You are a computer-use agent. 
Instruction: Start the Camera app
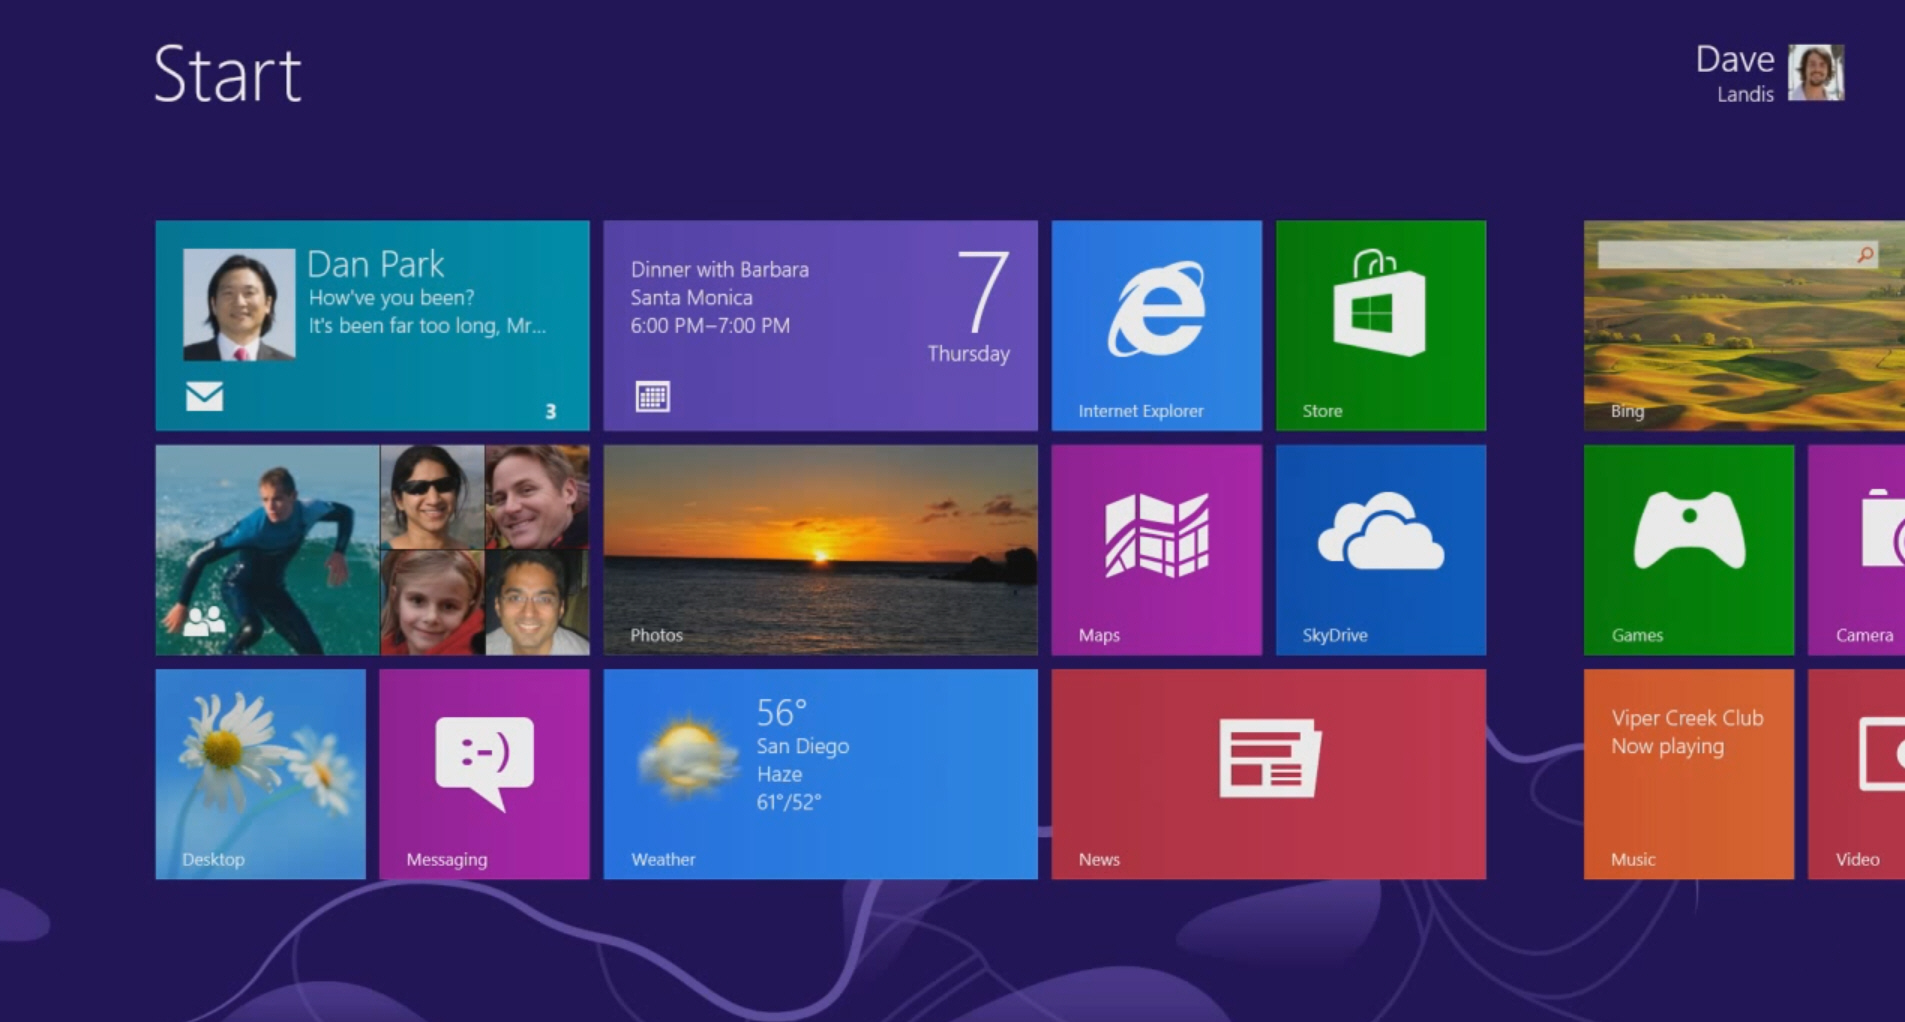(1860, 550)
